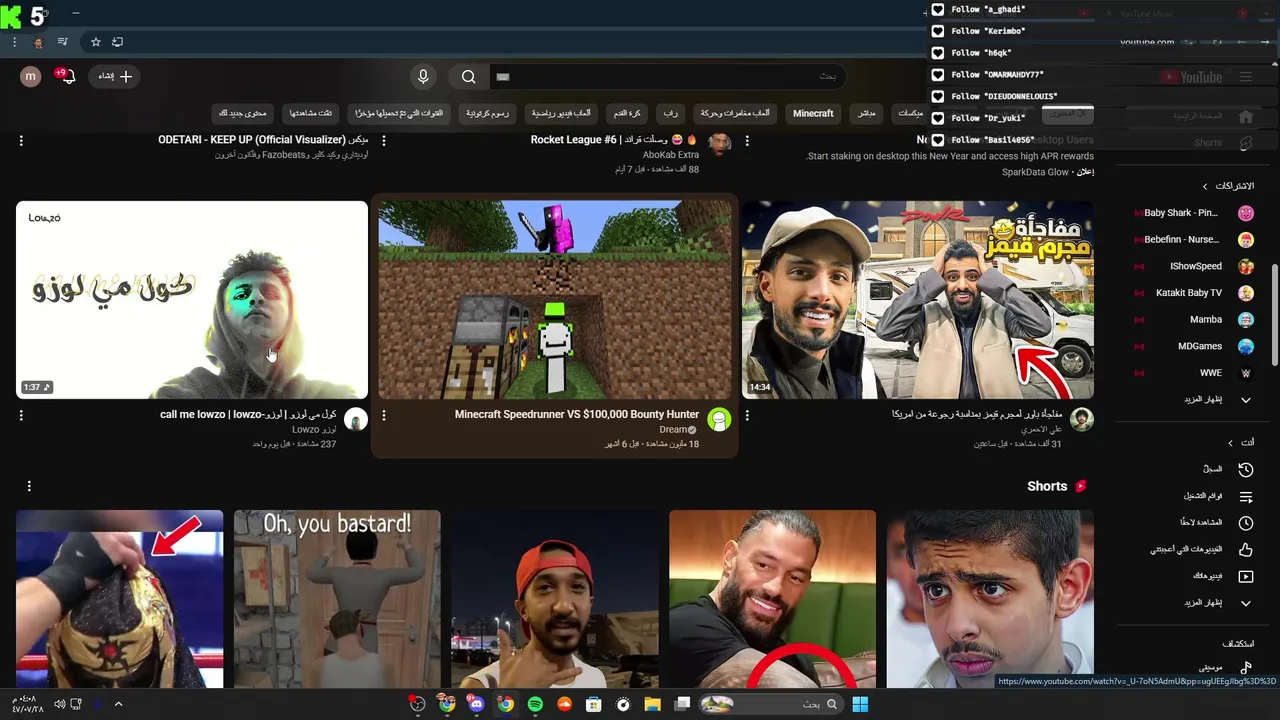The width and height of the screenshot is (1280, 720).
Task: Open the on-screen keyboard in search box
Action: click(x=503, y=76)
